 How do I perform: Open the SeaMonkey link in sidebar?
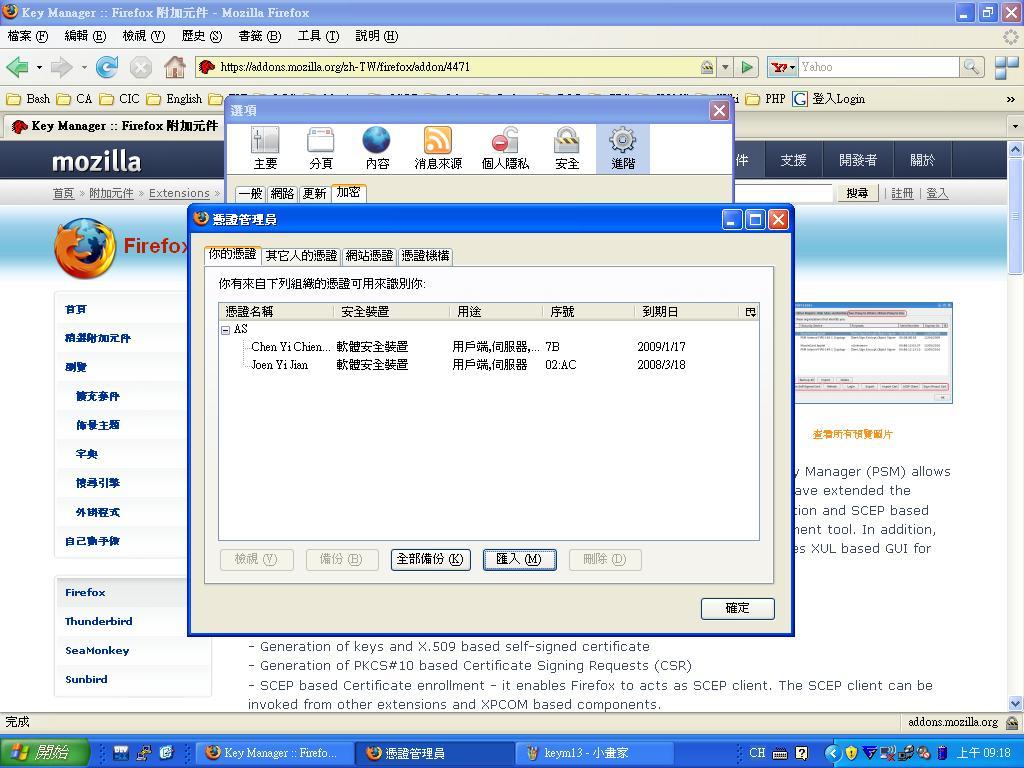point(97,650)
